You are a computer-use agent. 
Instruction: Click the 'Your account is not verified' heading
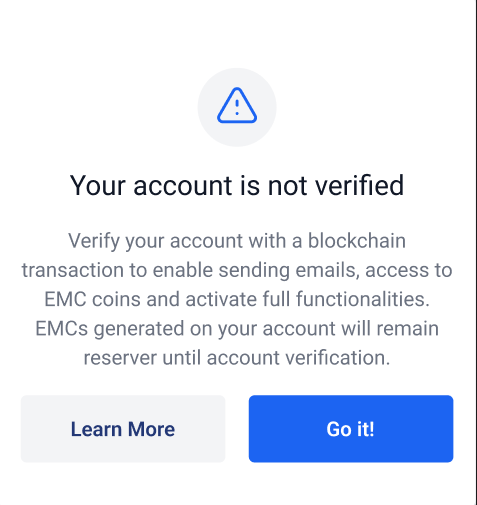tap(237, 185)
